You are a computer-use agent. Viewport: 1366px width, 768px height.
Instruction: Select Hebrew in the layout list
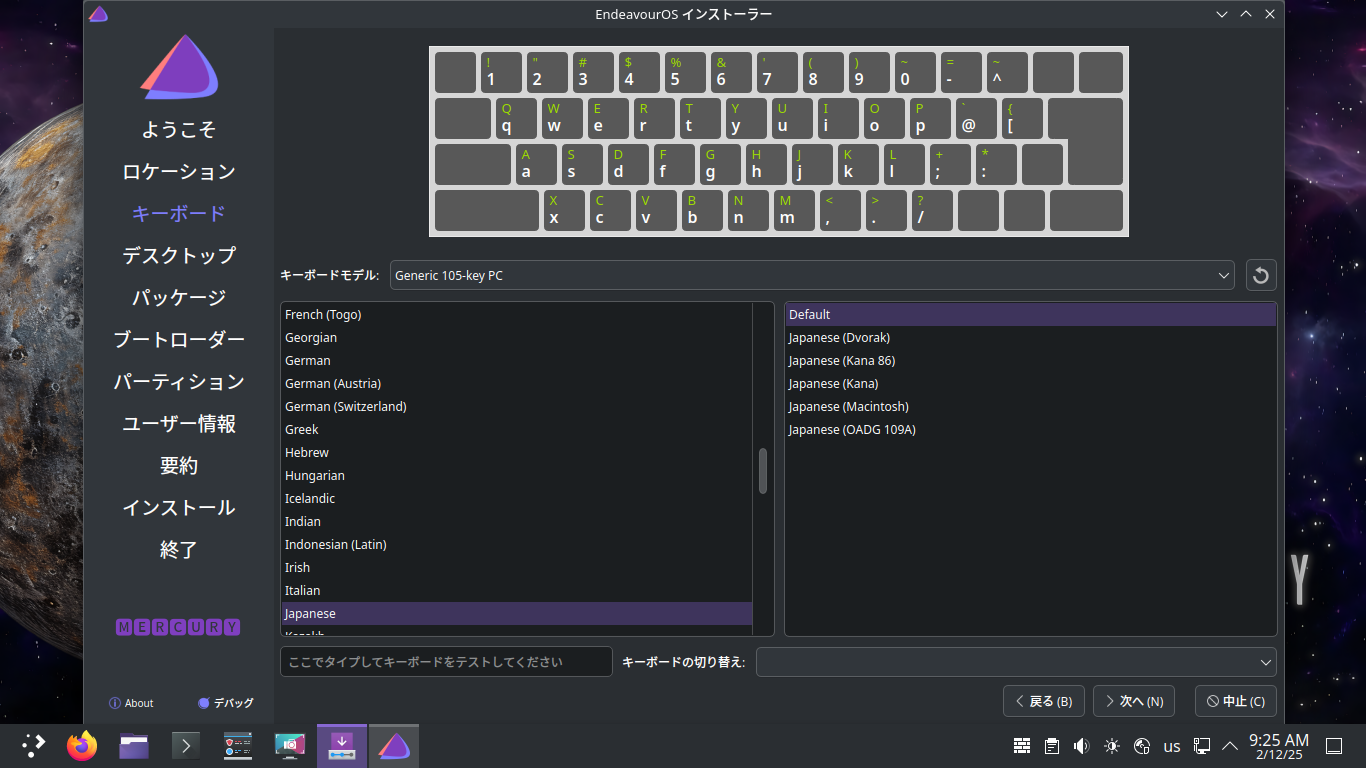point(516,452)
